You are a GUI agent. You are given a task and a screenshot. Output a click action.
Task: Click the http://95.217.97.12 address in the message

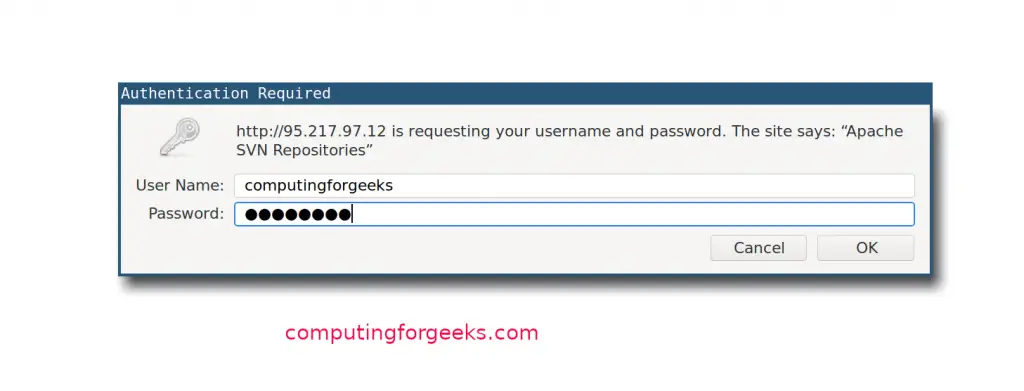coord(311,131)
